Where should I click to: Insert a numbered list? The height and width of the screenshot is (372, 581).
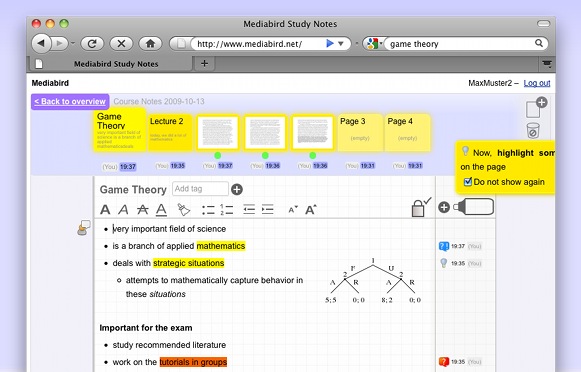pos(226,210)
